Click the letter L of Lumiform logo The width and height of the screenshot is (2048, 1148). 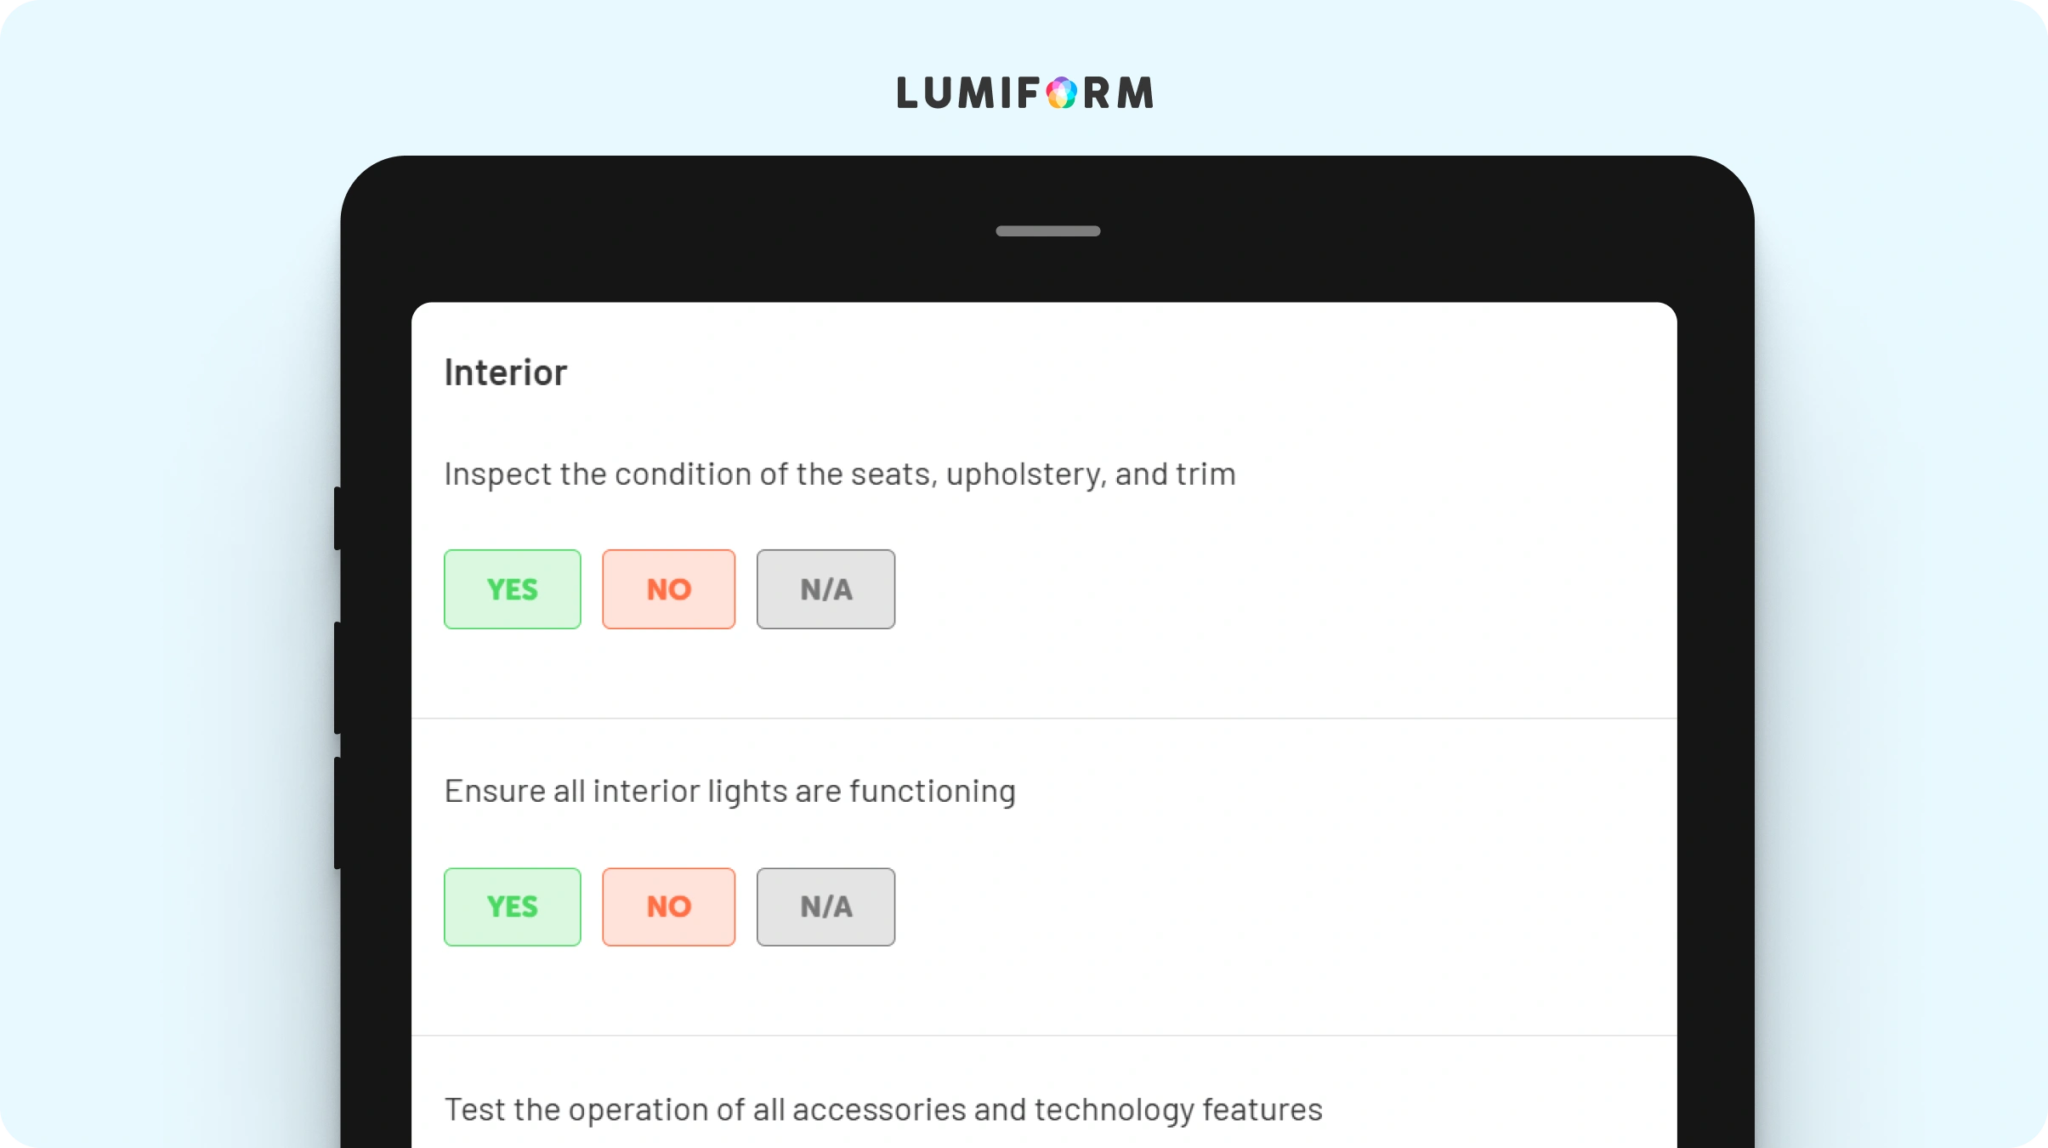point(907,93)
